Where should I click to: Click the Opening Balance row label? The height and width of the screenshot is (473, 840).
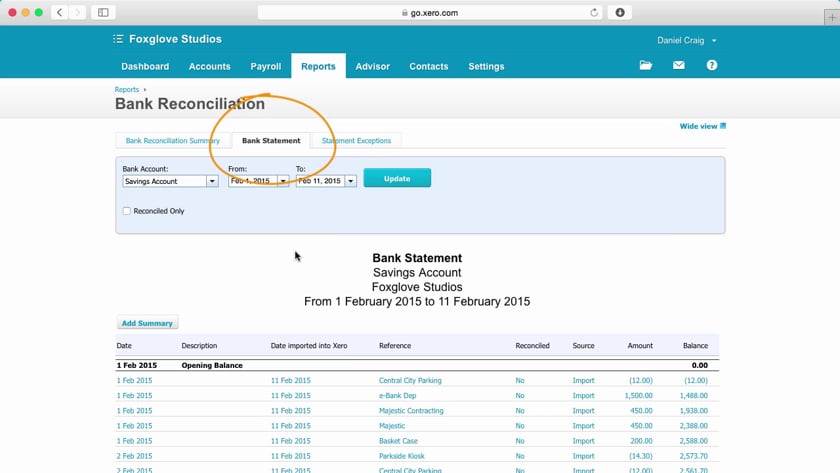212,365
